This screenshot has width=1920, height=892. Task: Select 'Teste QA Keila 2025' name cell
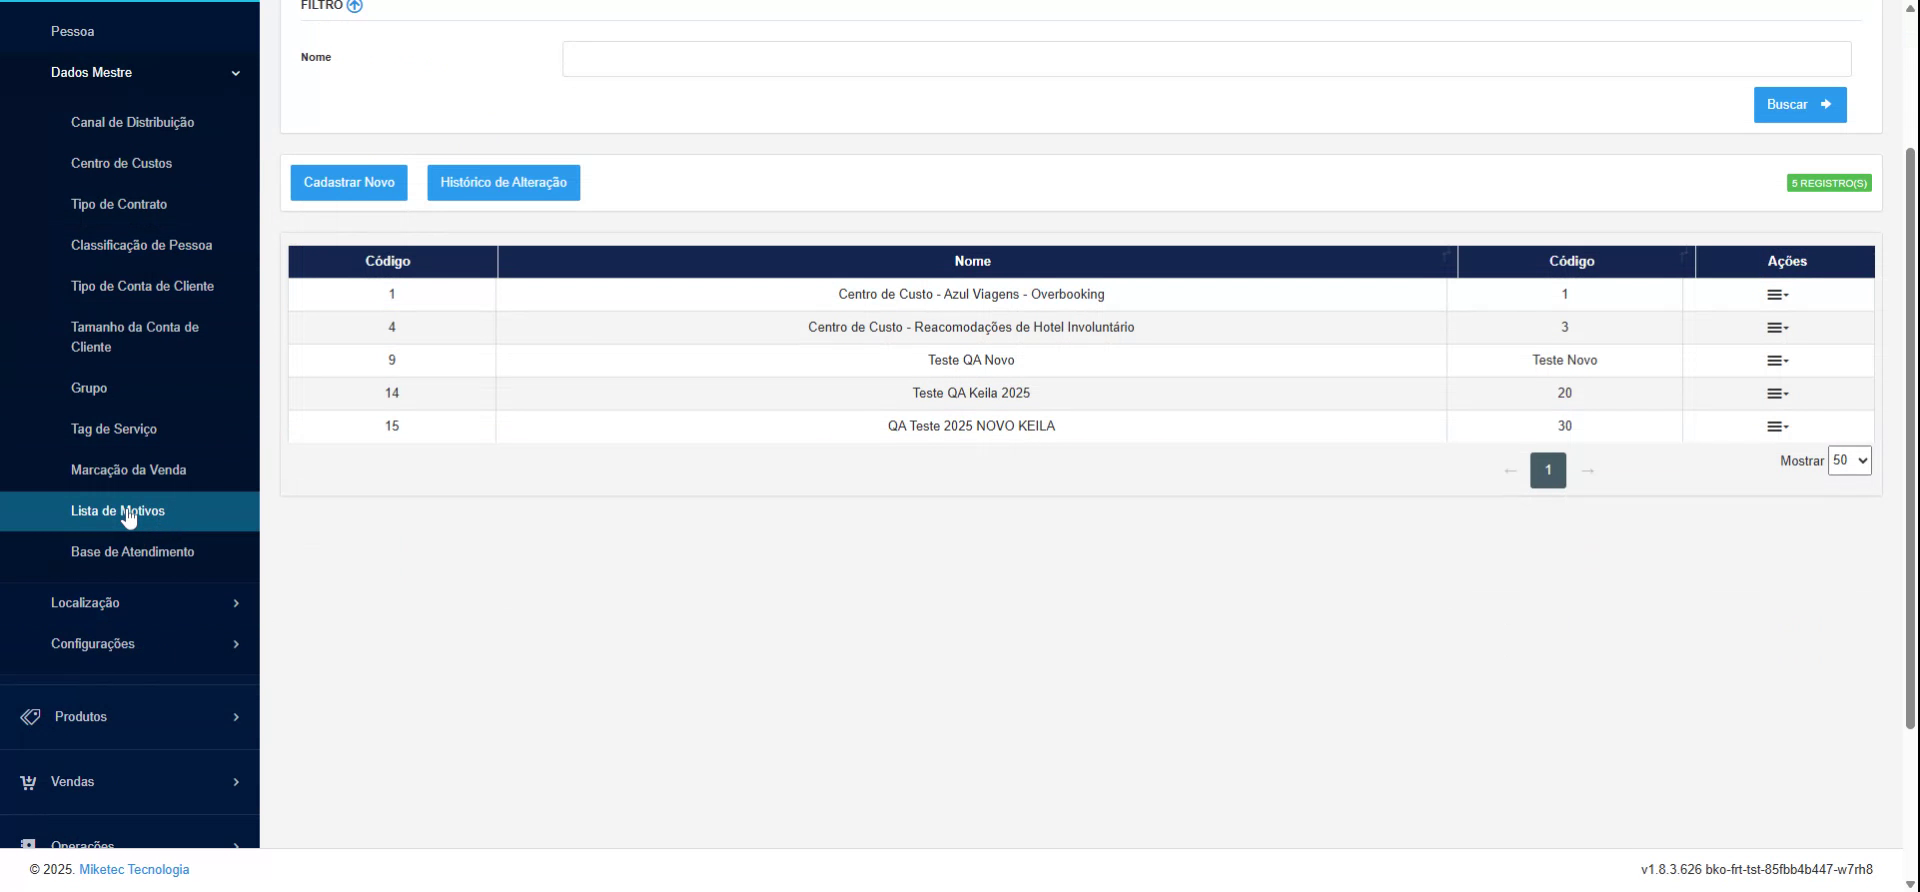click(971, 394)
